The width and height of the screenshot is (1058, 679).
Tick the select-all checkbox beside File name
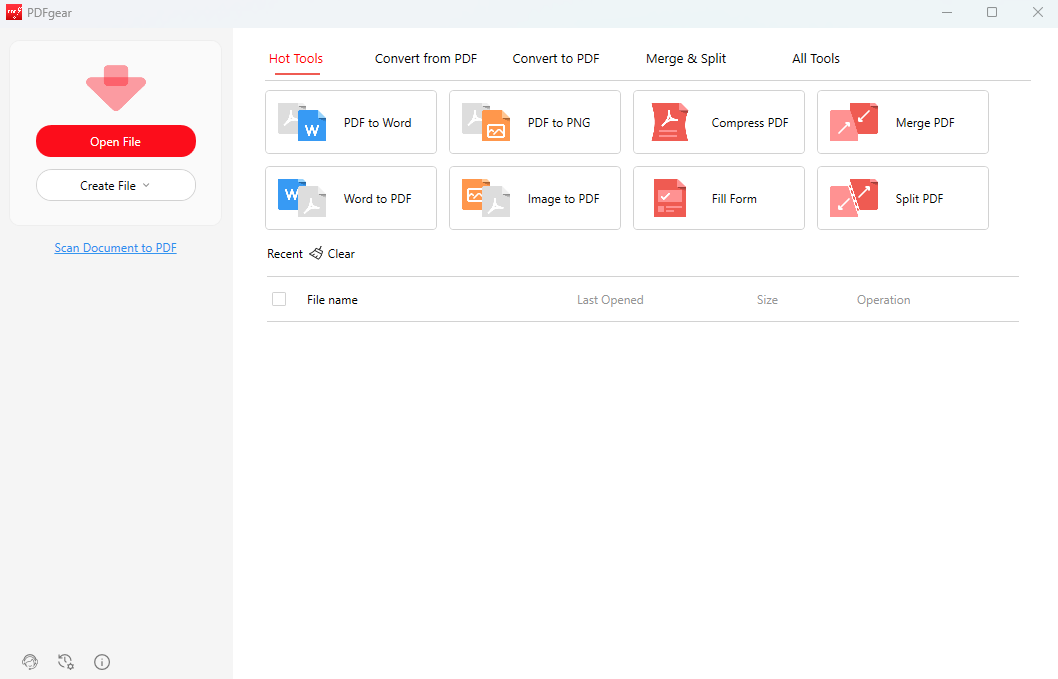click(279, 299)
